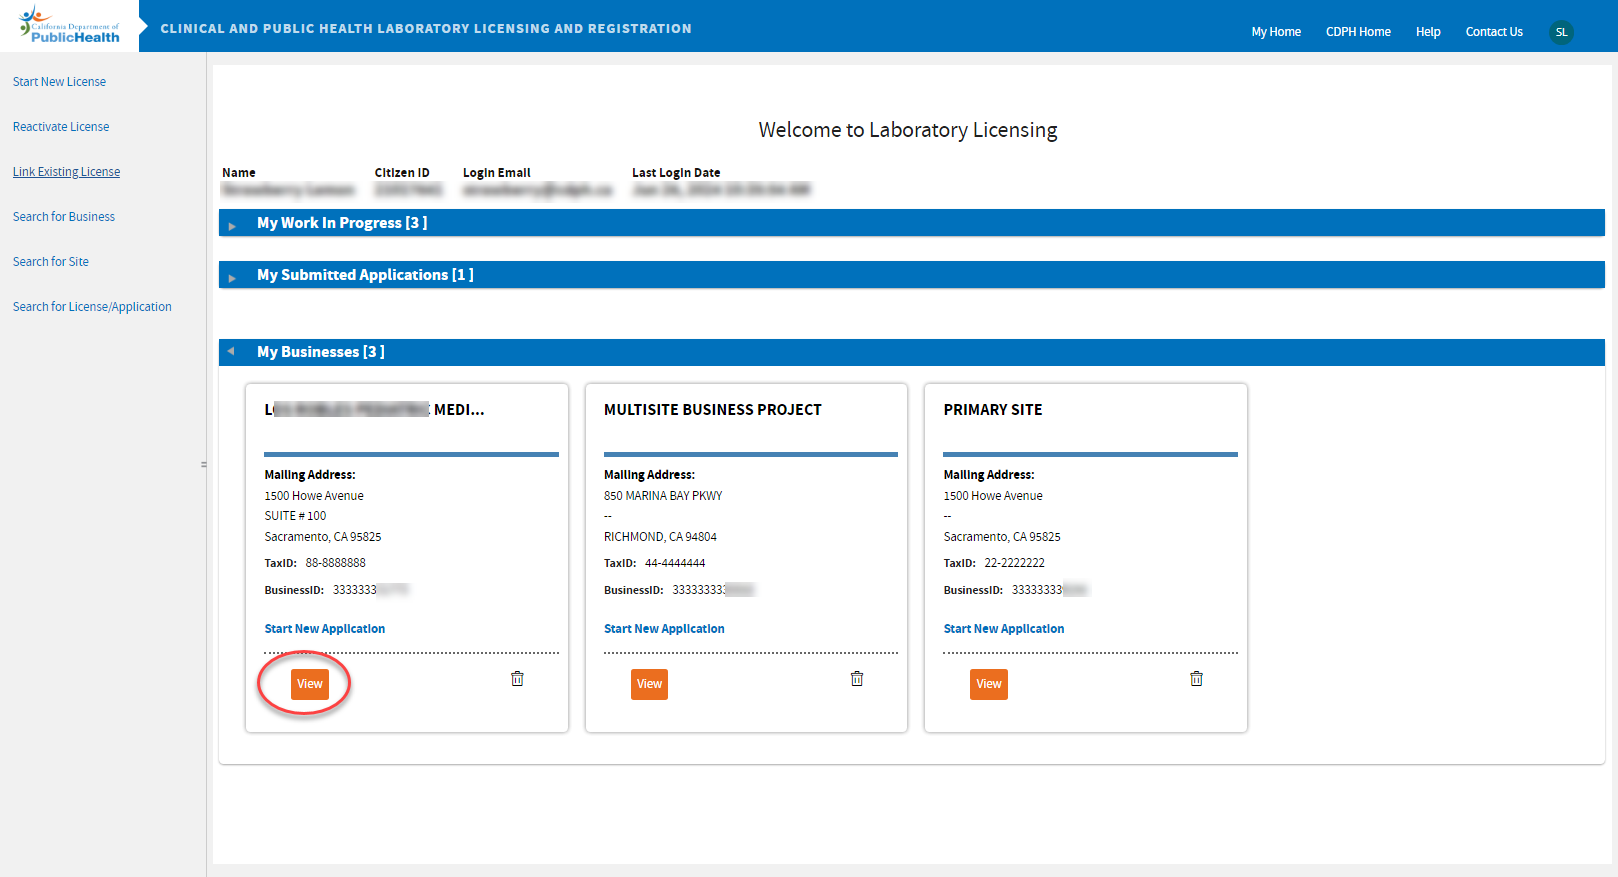Click Welcome to Laboratory Licensing heading
The height and width of the screenshot is (877, 1618).
pos(908,130)
